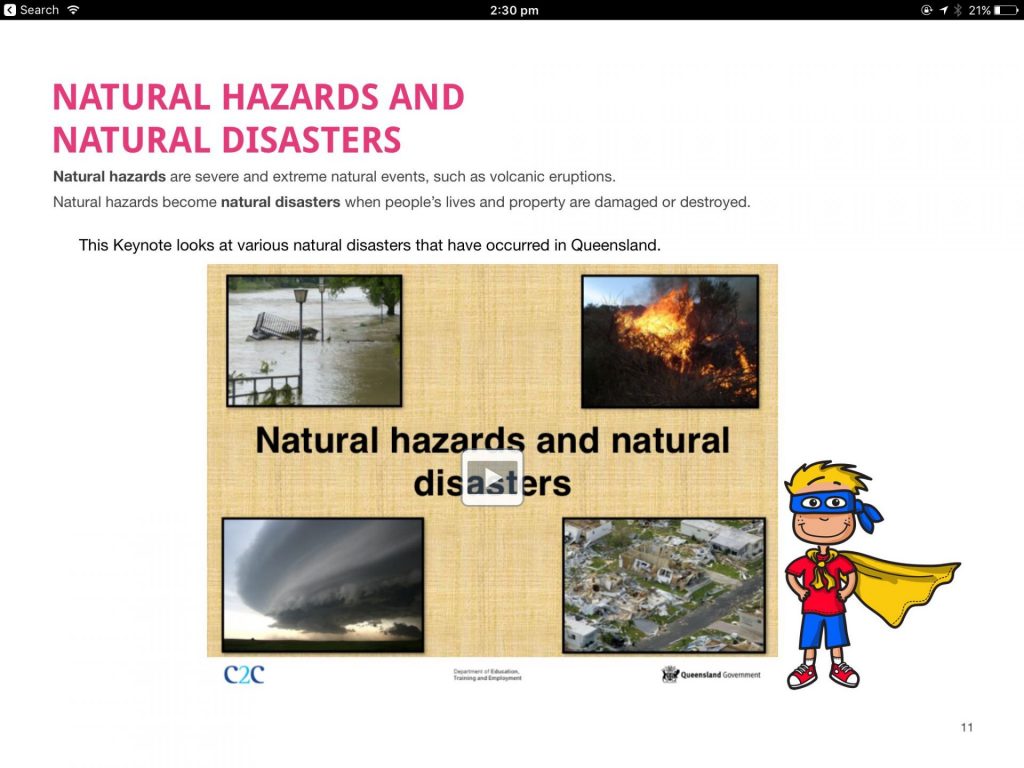Tap the bushfire photo thumbnail

[x=670, y=341]
